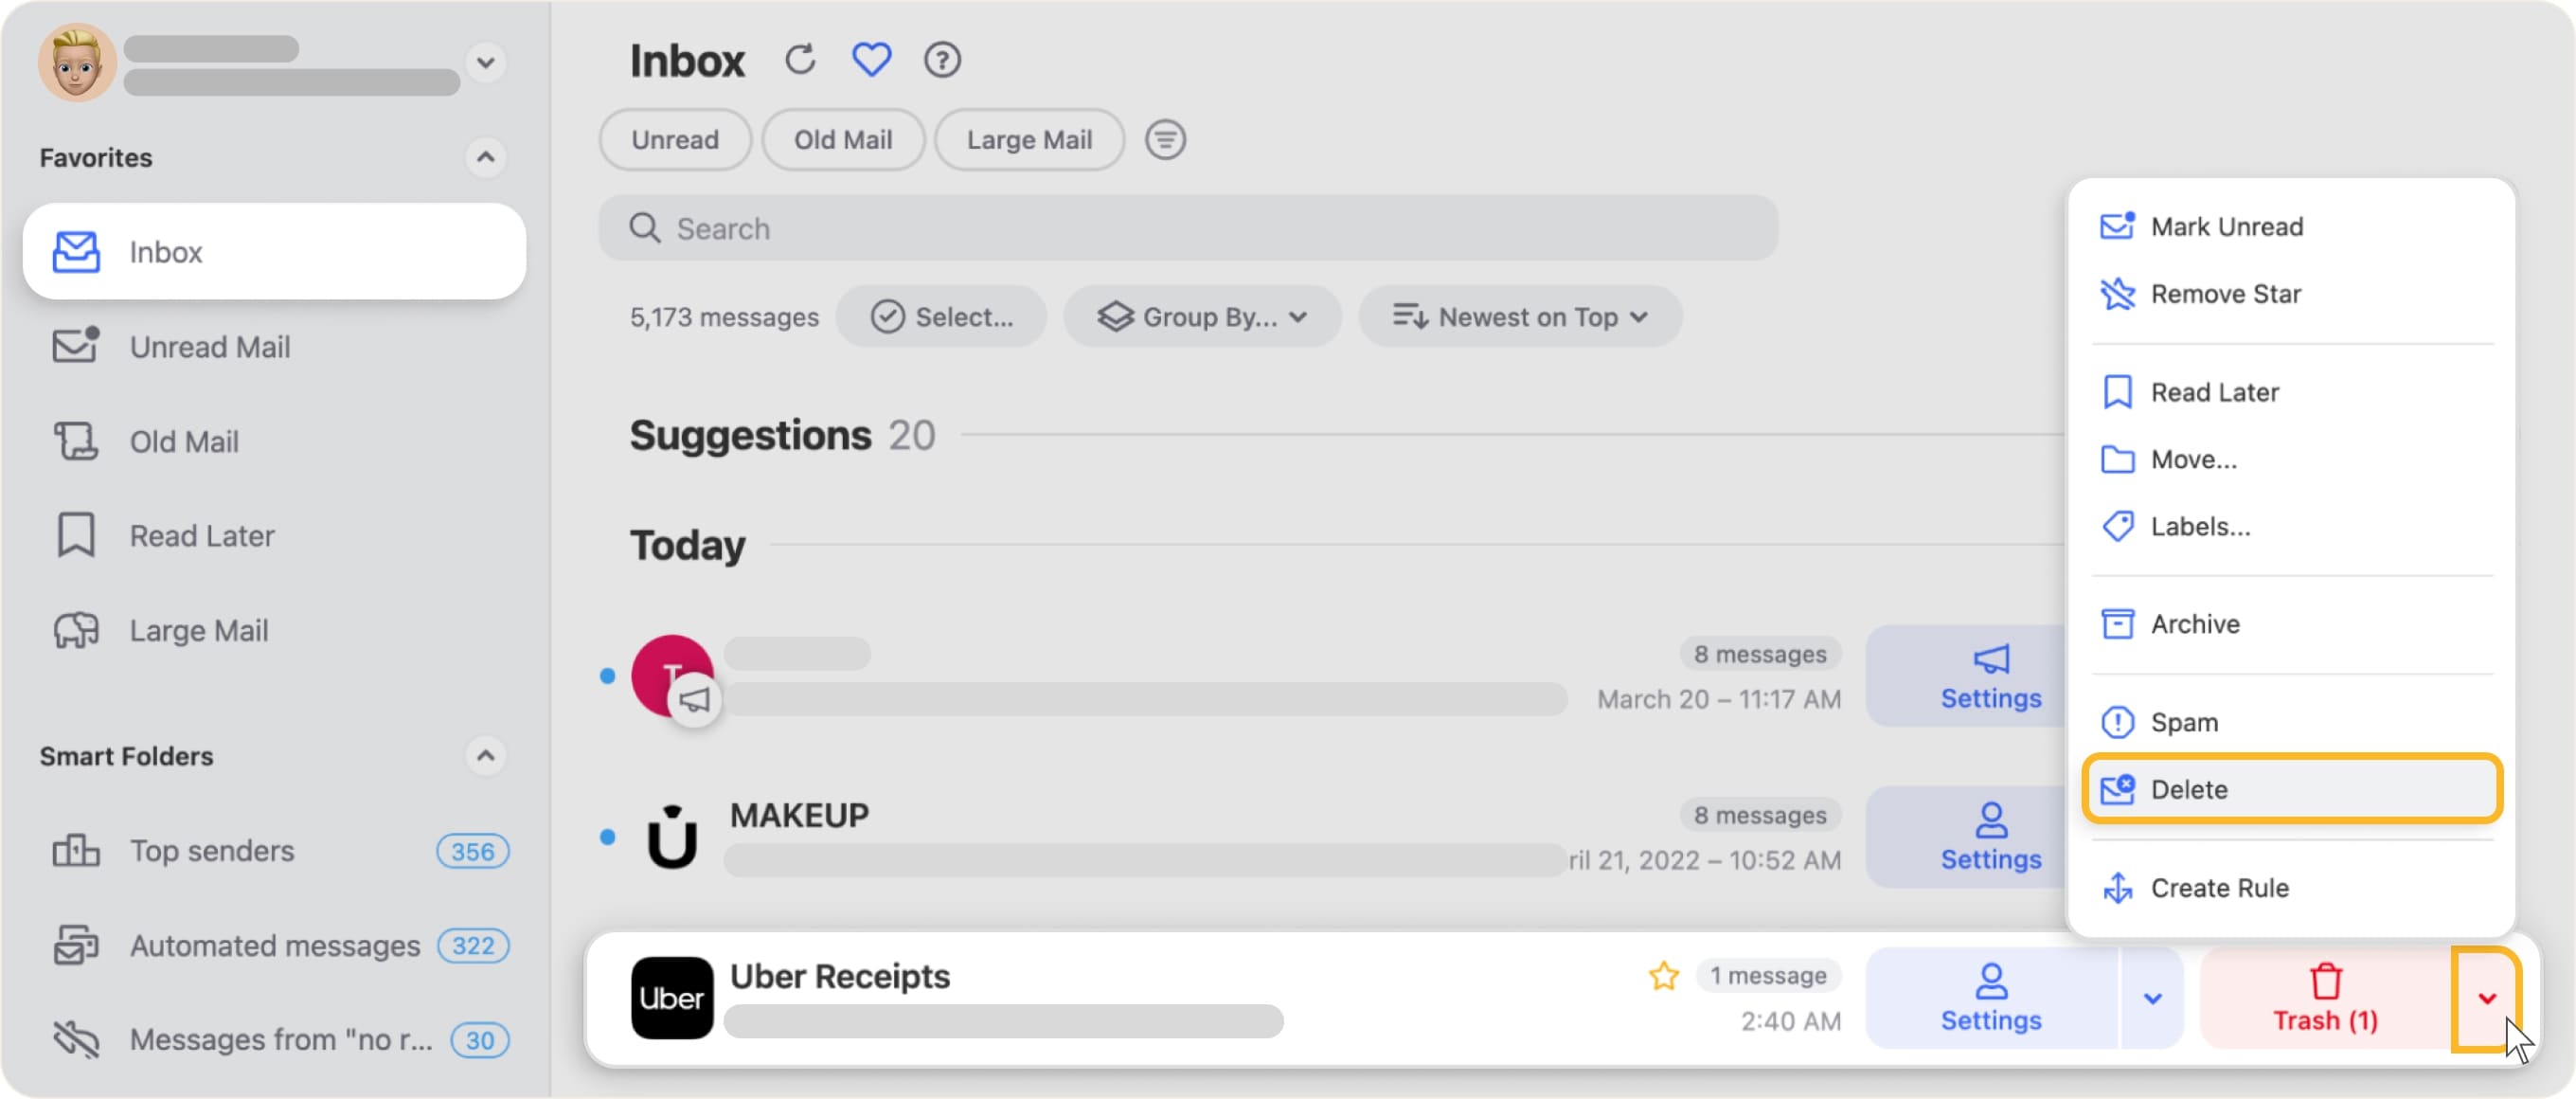
Task: Click the refresh icon next to Inbox
Action: tap(800, 59)
